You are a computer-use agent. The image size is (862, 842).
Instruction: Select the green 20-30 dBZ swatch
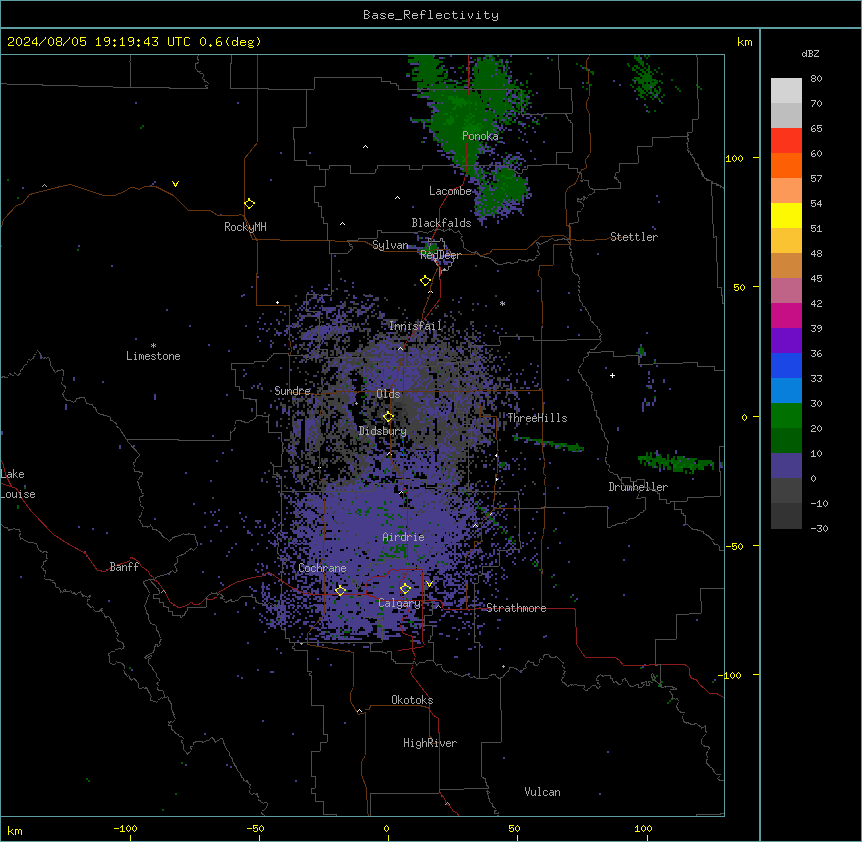click(786, 416)
